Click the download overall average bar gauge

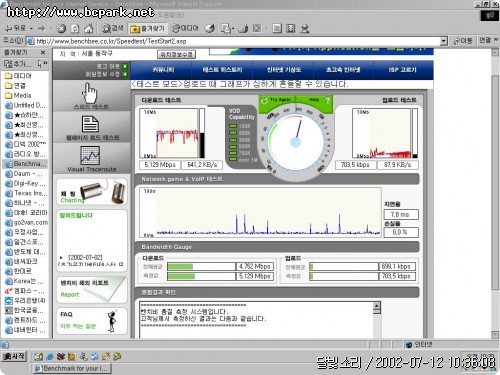[x=201, y=267]
